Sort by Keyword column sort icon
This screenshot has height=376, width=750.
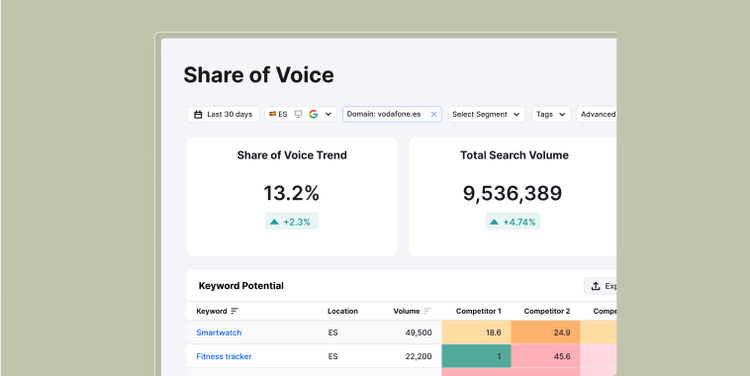(234, 311)
